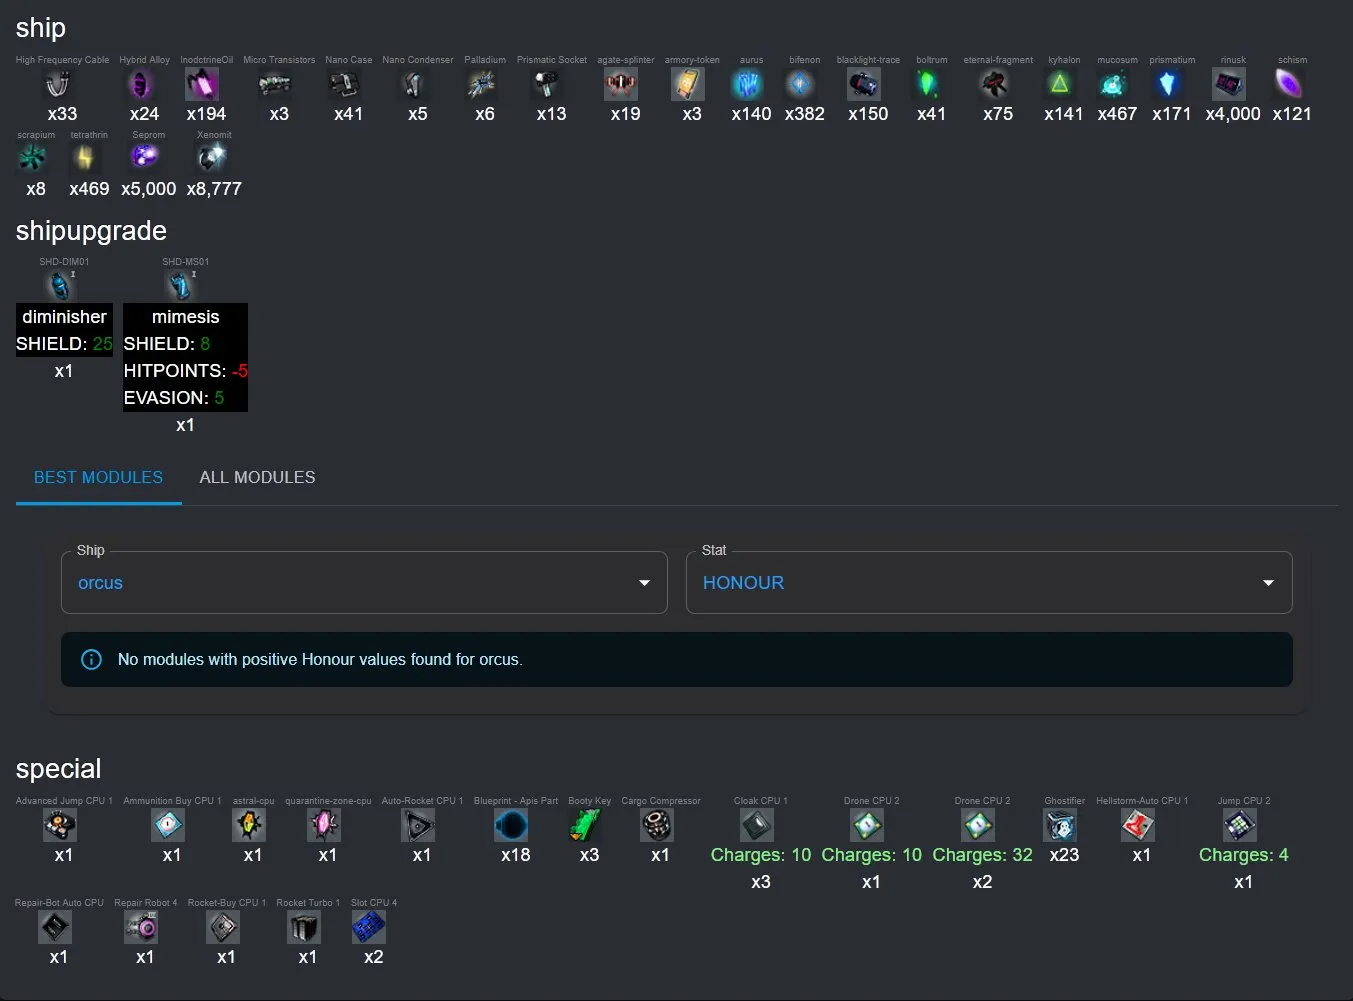The height and width of the screenshot is (1001, 1353).
Task: Click the Slot CPU 4 icon
Action: pos(370,928)
